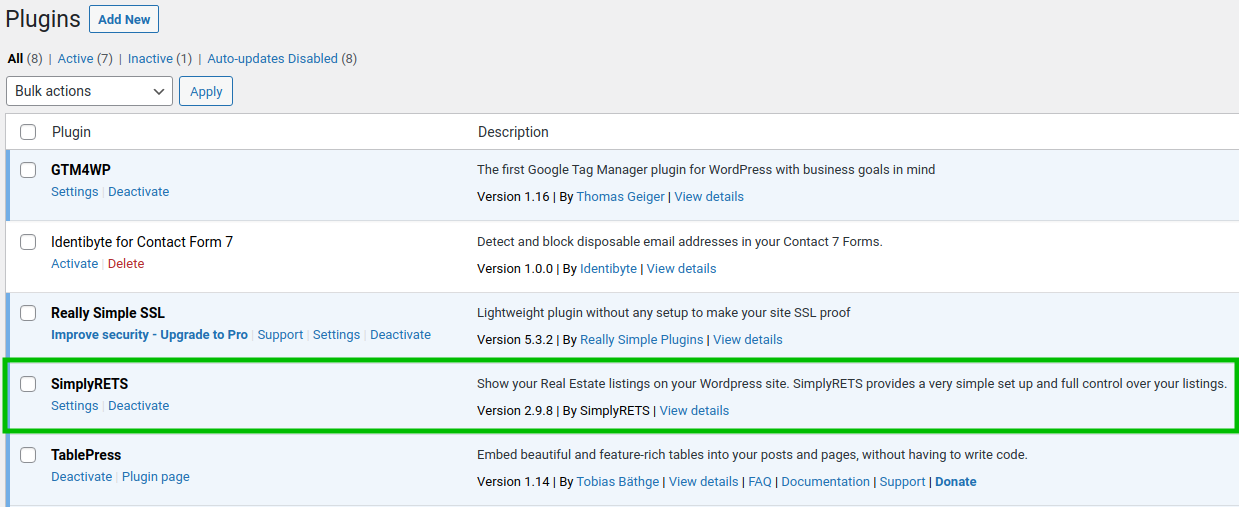
Task: Click the TablePress plugin name
Action: click(x=86, y=455)
